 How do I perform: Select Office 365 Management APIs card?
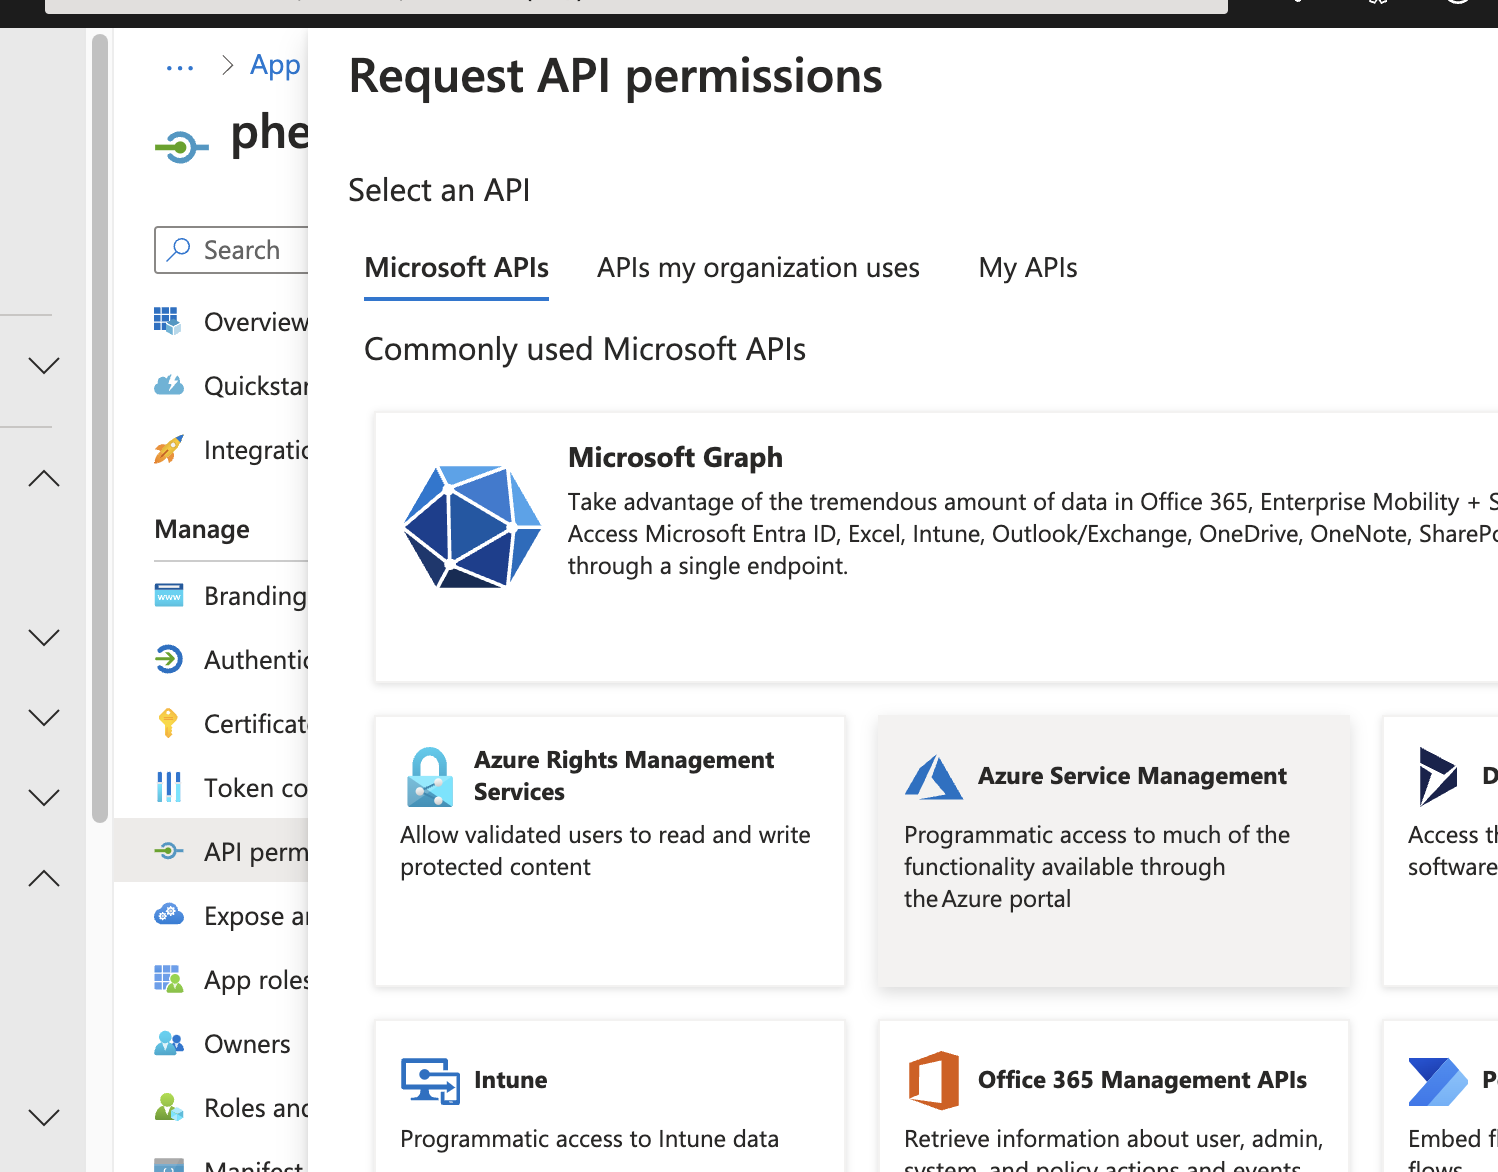click(1114, 1096)
